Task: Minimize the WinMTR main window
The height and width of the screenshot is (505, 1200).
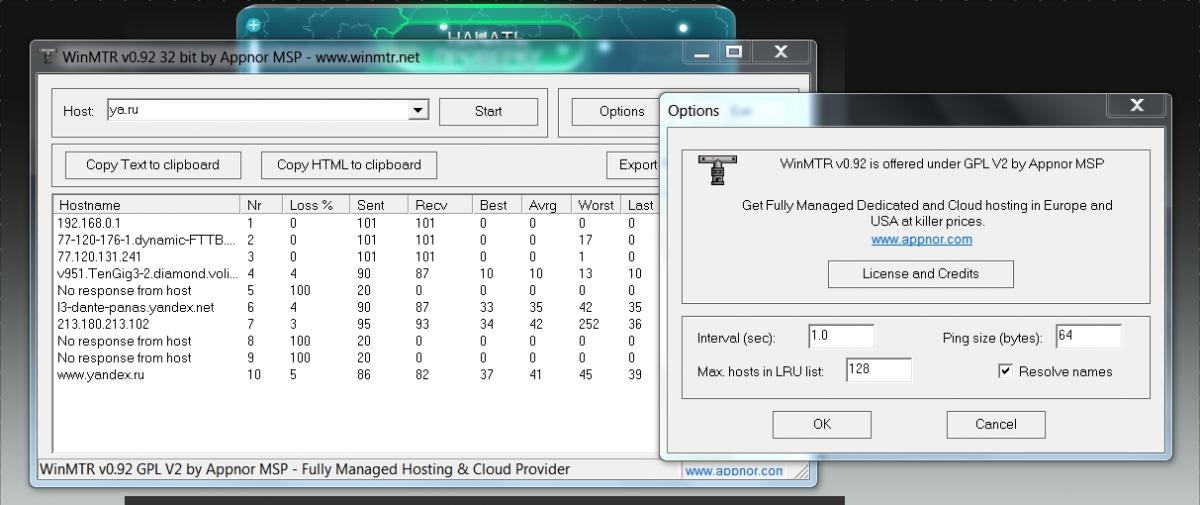Action: pyautogui.click(x=701, y=52)
